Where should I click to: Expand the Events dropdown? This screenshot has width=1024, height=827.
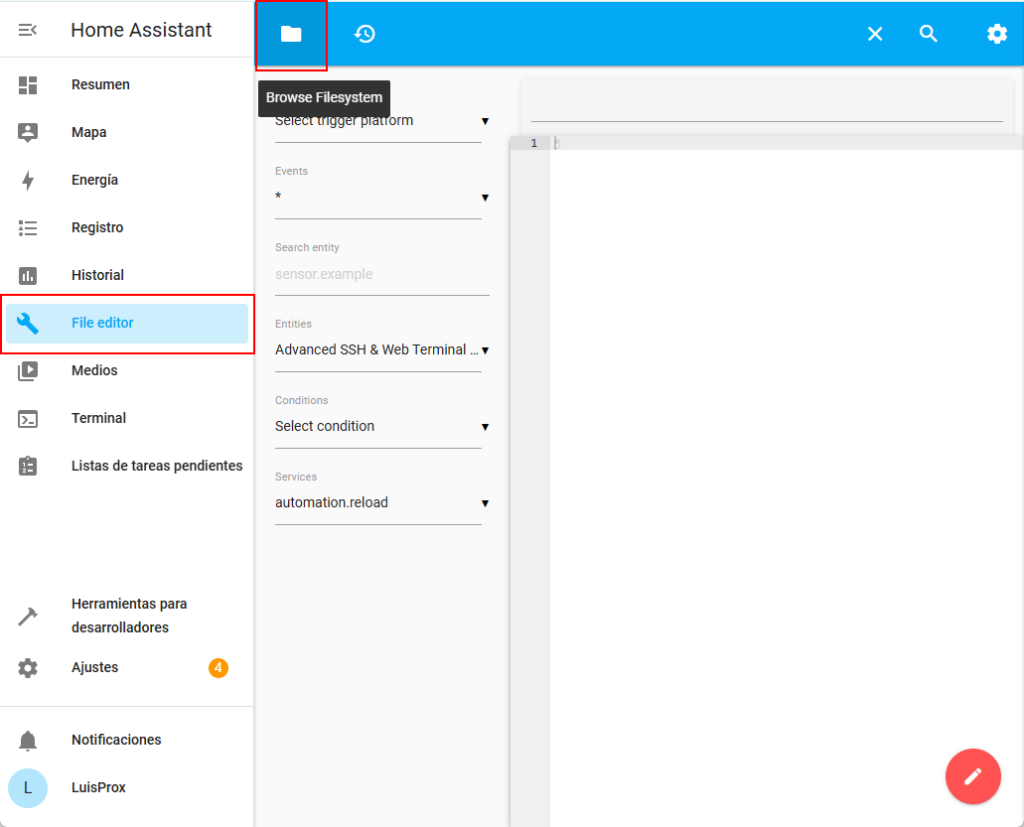tap(378, 197)
